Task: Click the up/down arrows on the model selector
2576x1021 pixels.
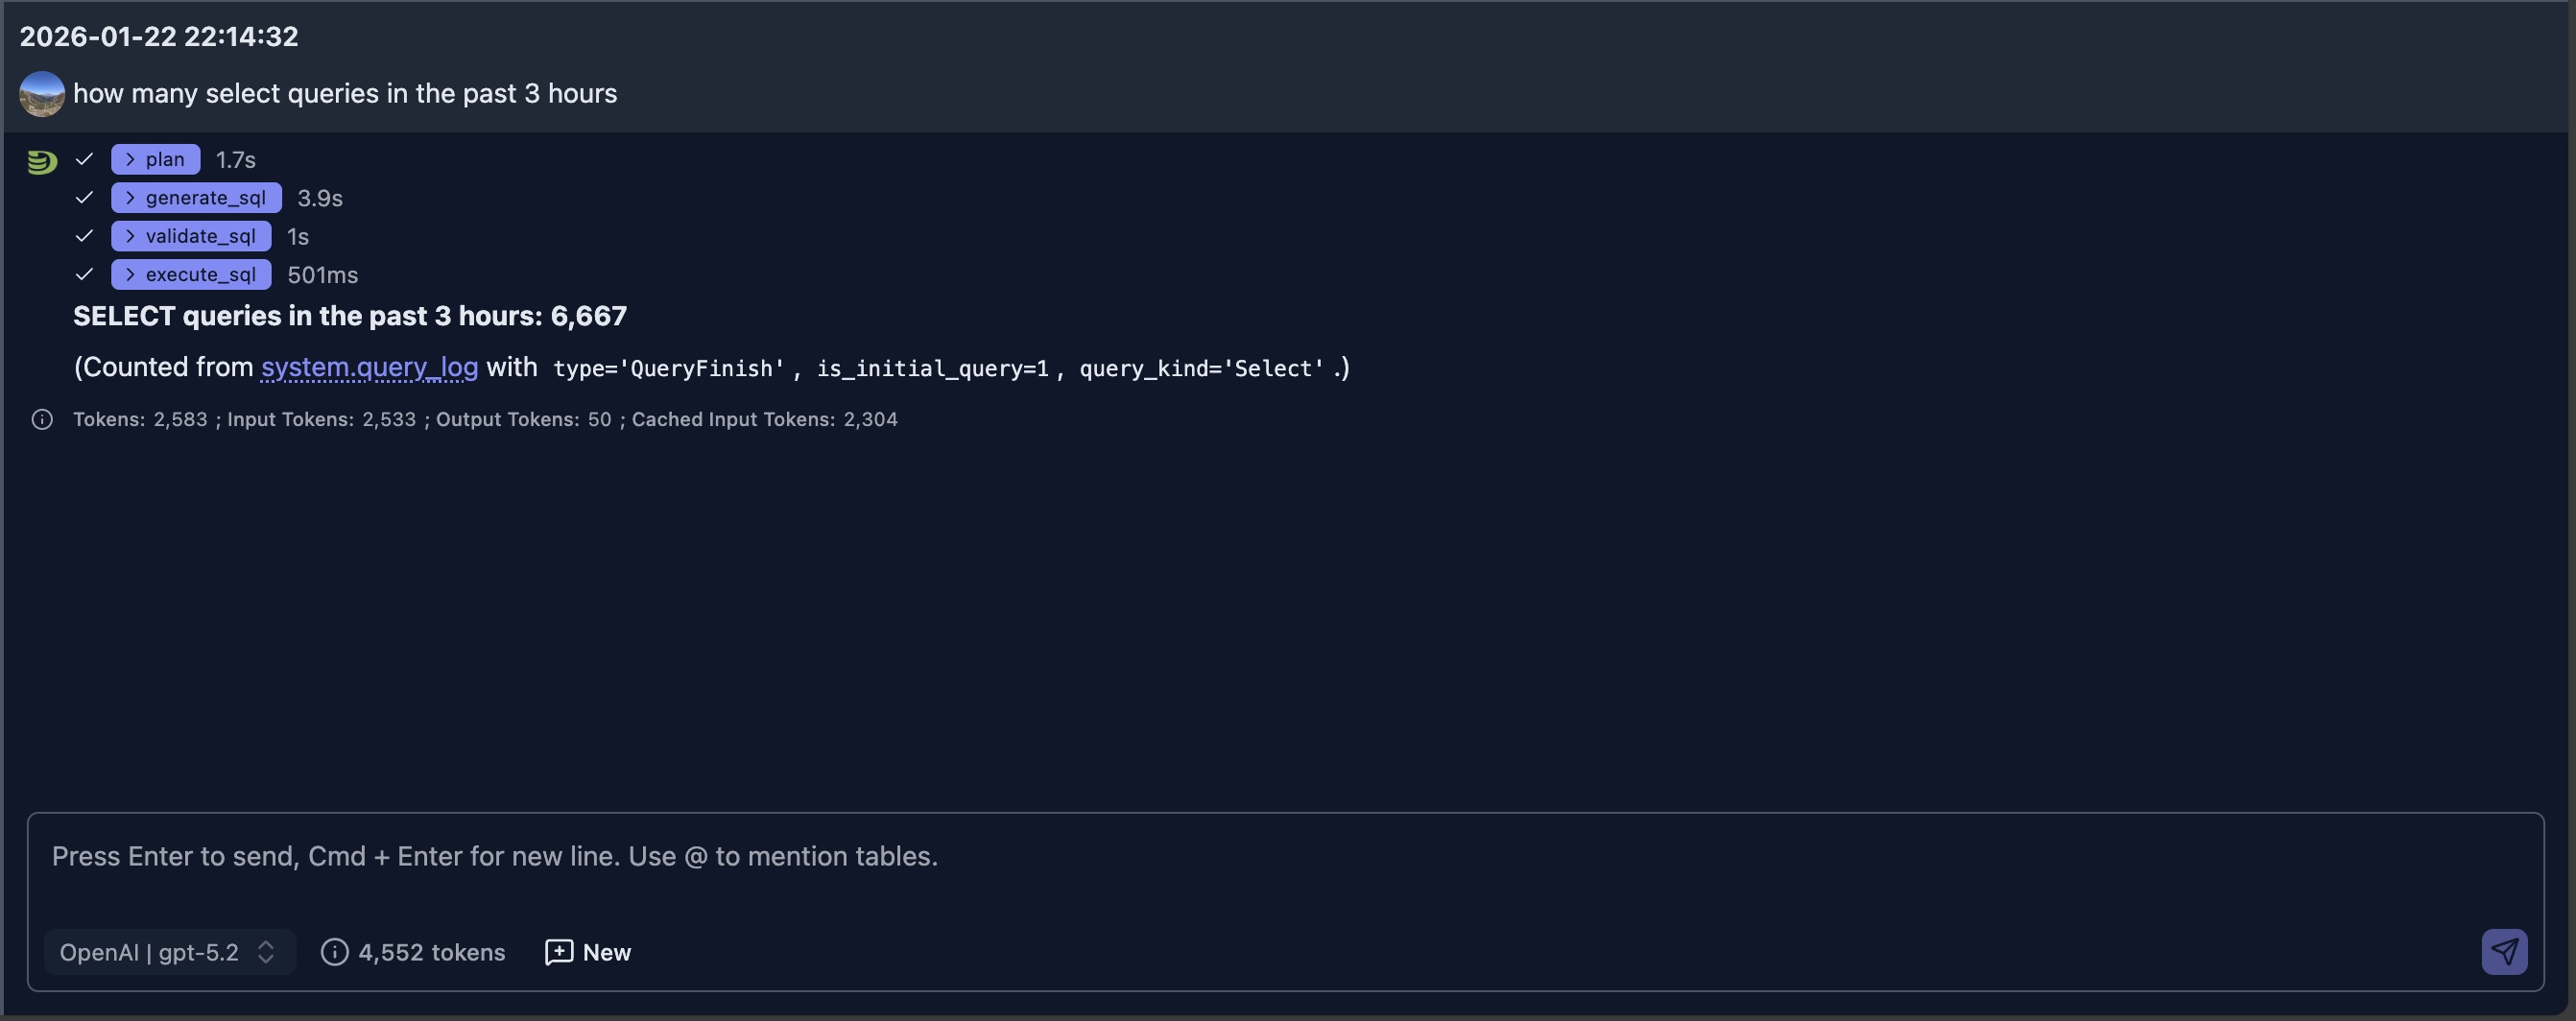Action: tap(266, 952)
